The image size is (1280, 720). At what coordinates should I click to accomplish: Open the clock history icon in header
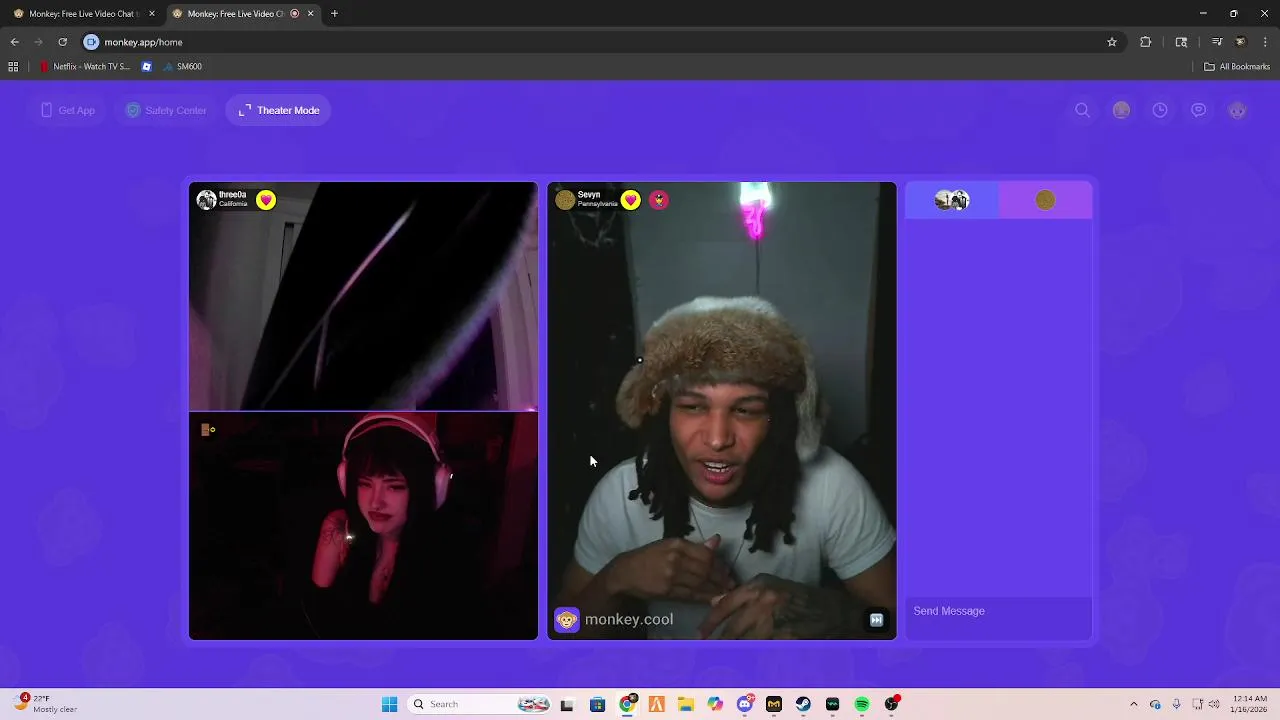[1160, 110]
